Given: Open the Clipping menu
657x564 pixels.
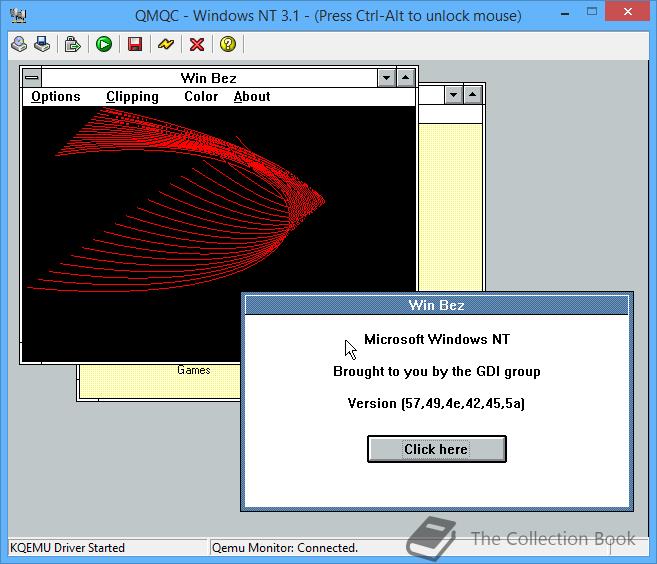Looking at the screenshot, I should (x=132, y=96).
